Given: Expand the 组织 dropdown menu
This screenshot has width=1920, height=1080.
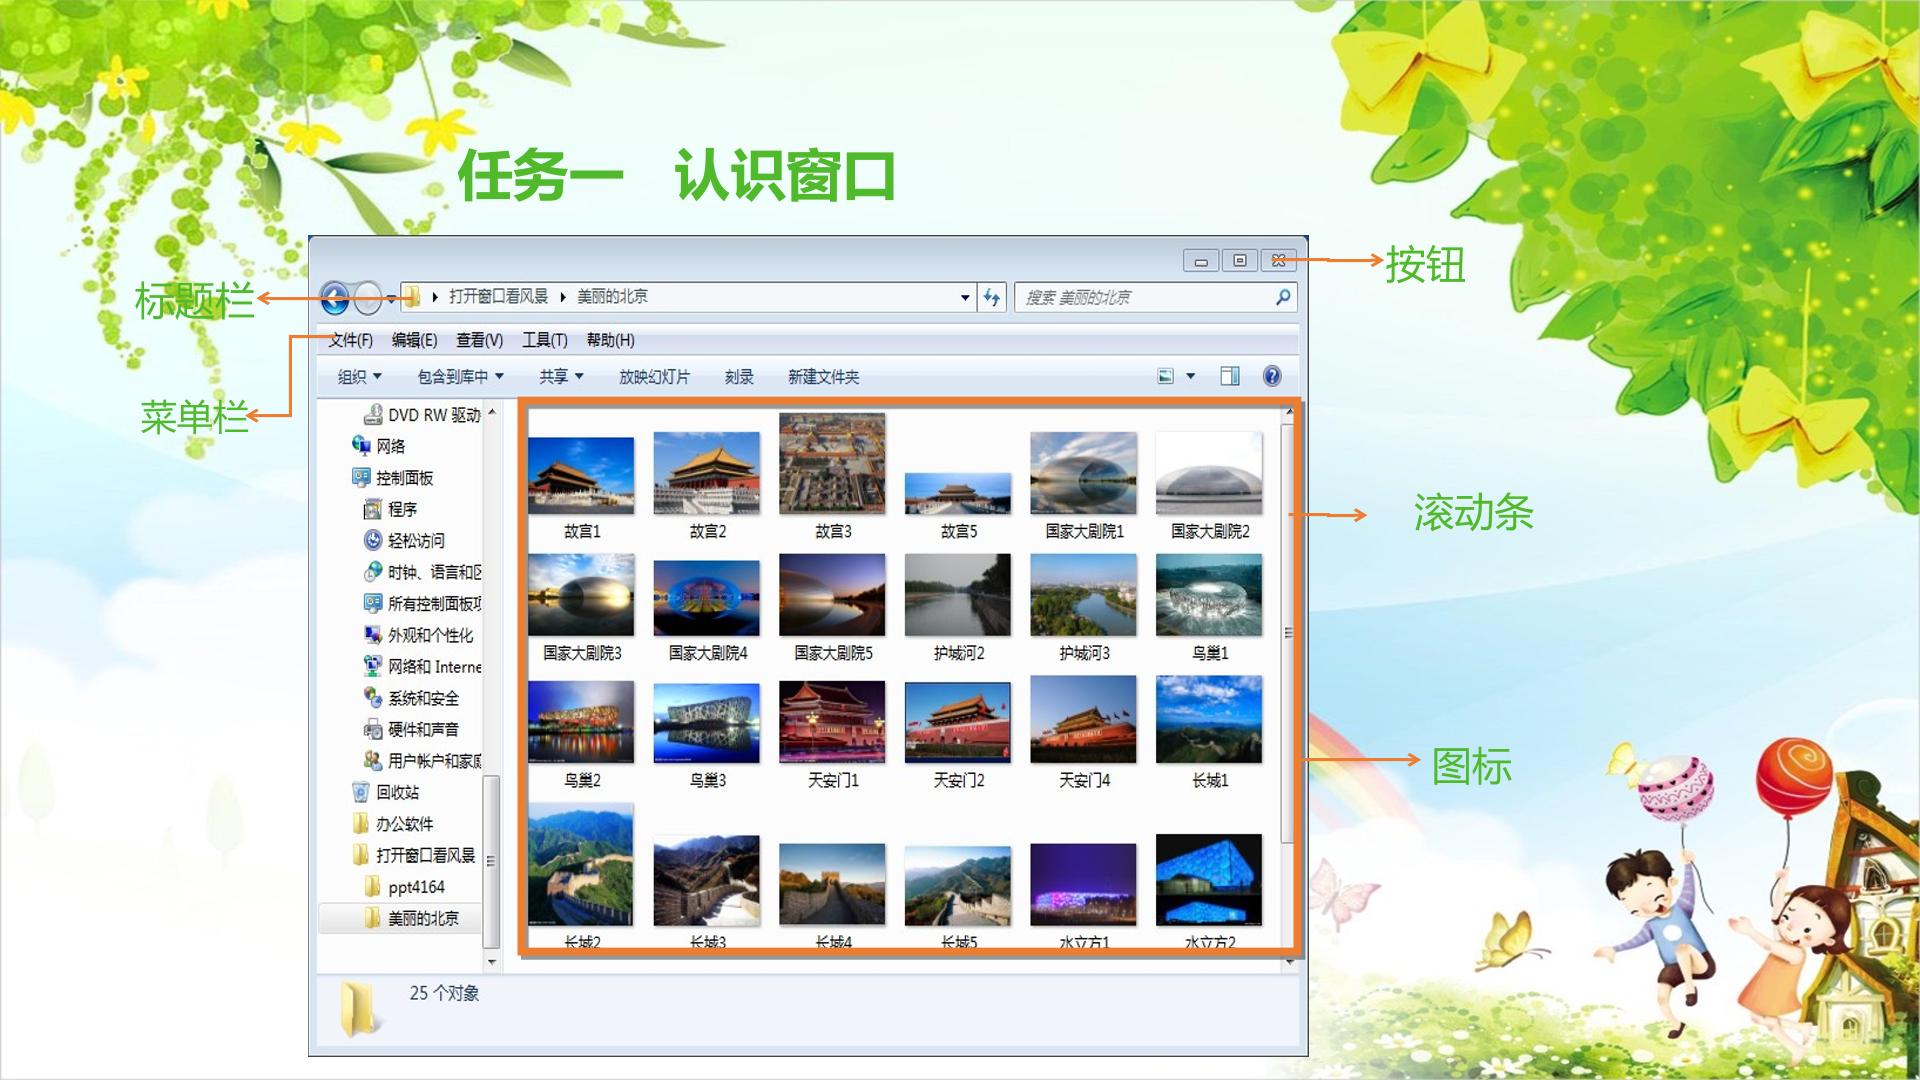Looking at the screenshot, I should click(x=360, y=377).
